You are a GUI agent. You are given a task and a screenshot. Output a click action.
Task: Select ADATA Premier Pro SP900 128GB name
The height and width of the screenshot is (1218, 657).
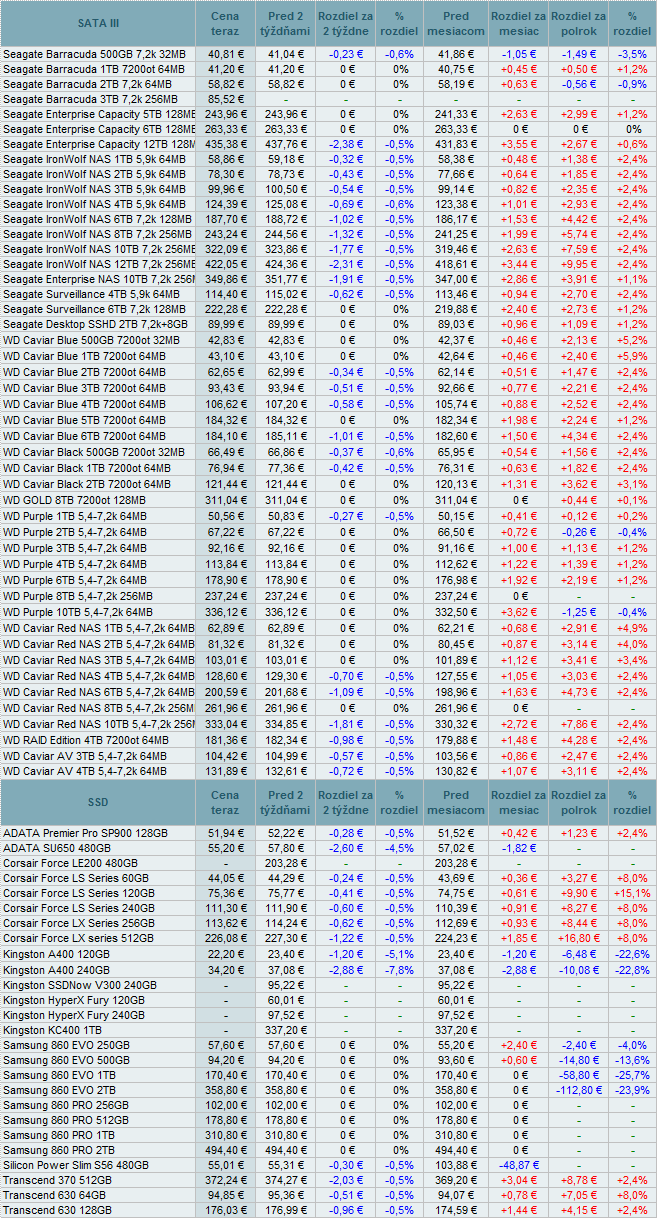pos(85,833)
